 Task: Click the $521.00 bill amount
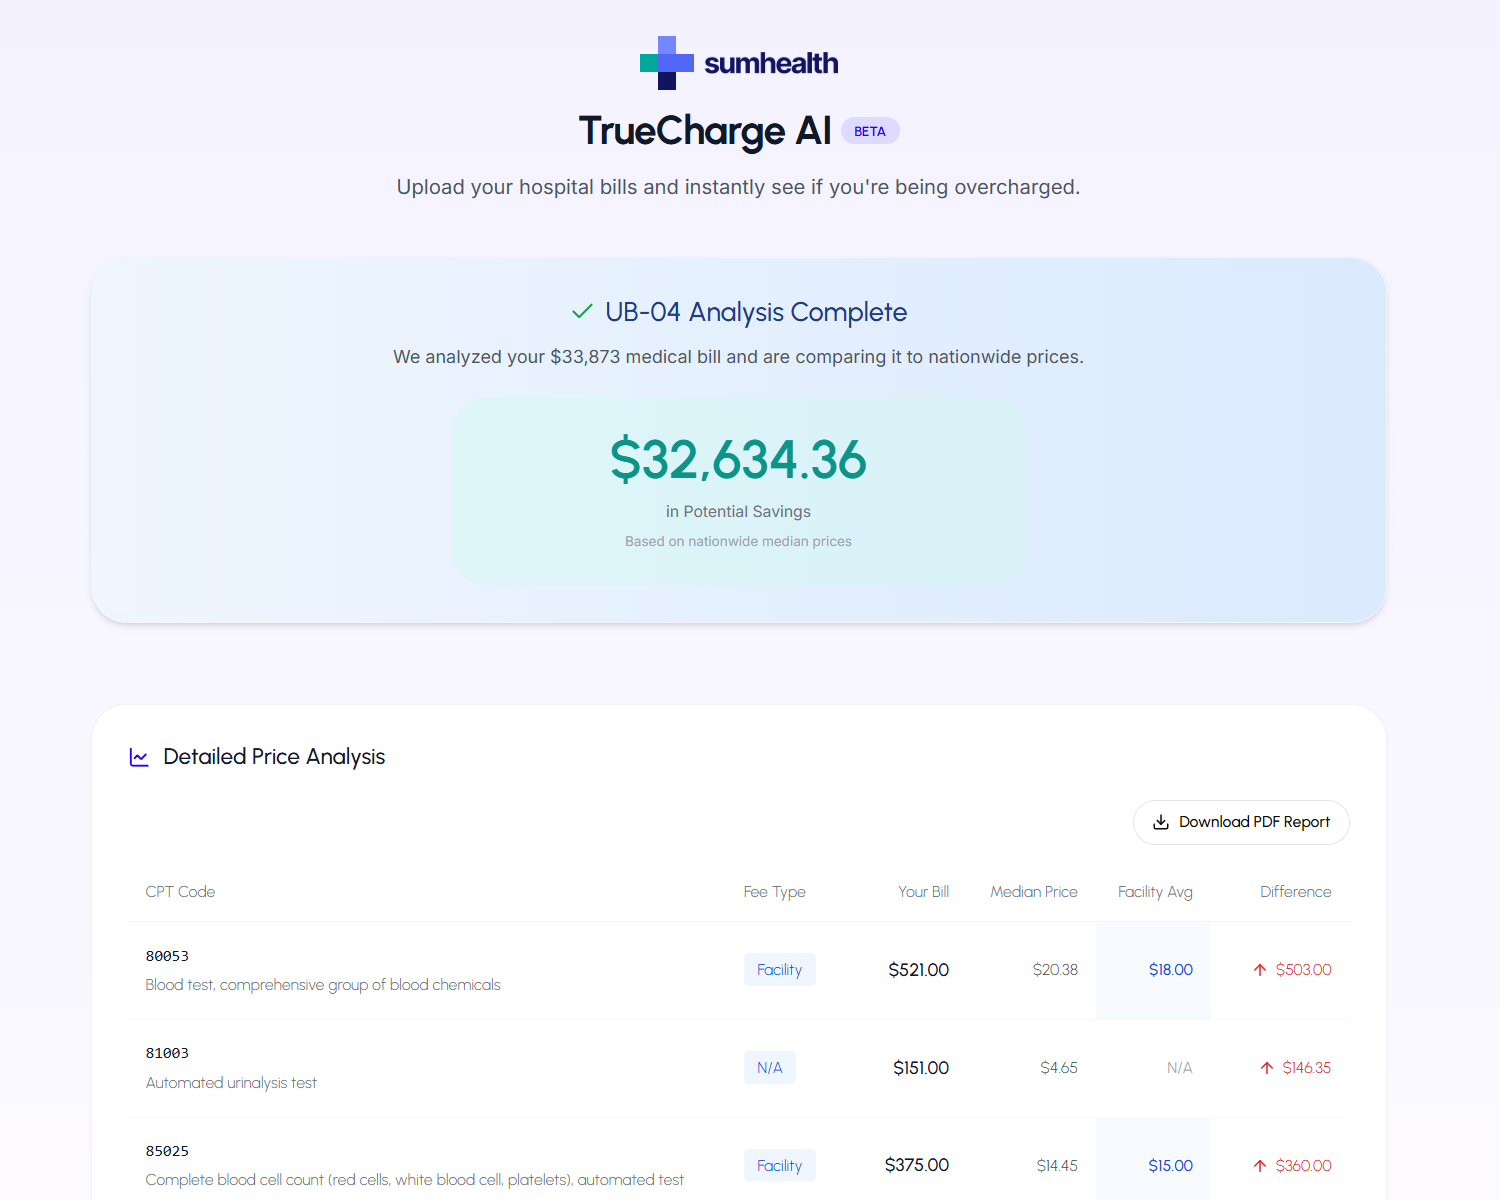(919, 970)
